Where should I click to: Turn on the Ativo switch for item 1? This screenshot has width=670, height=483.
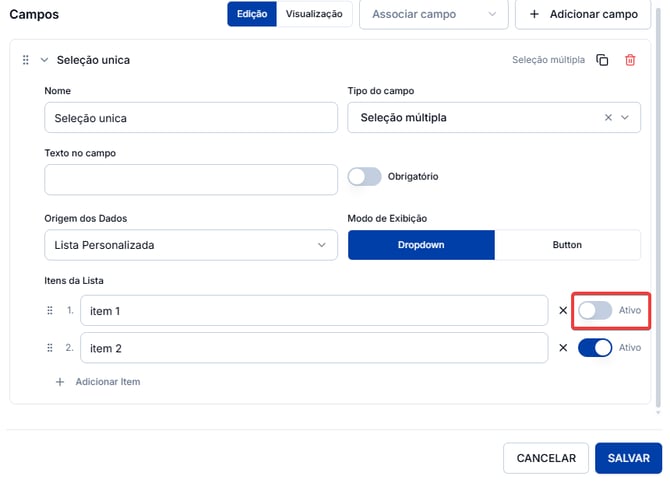pos(595,310)
